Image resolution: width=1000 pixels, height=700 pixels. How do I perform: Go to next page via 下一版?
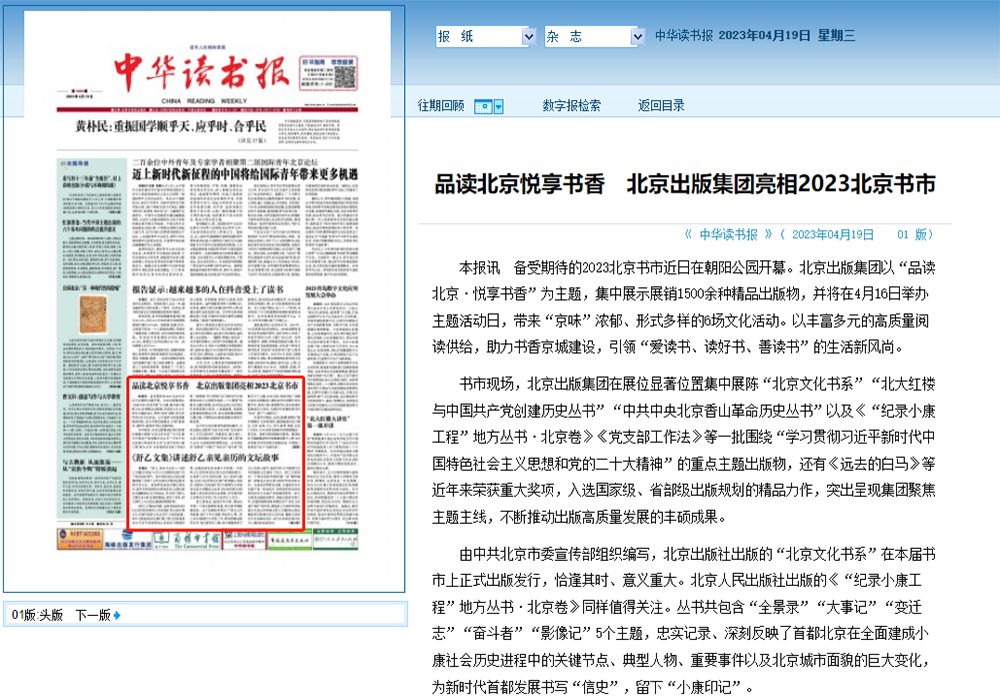click(x=92, y=615)
